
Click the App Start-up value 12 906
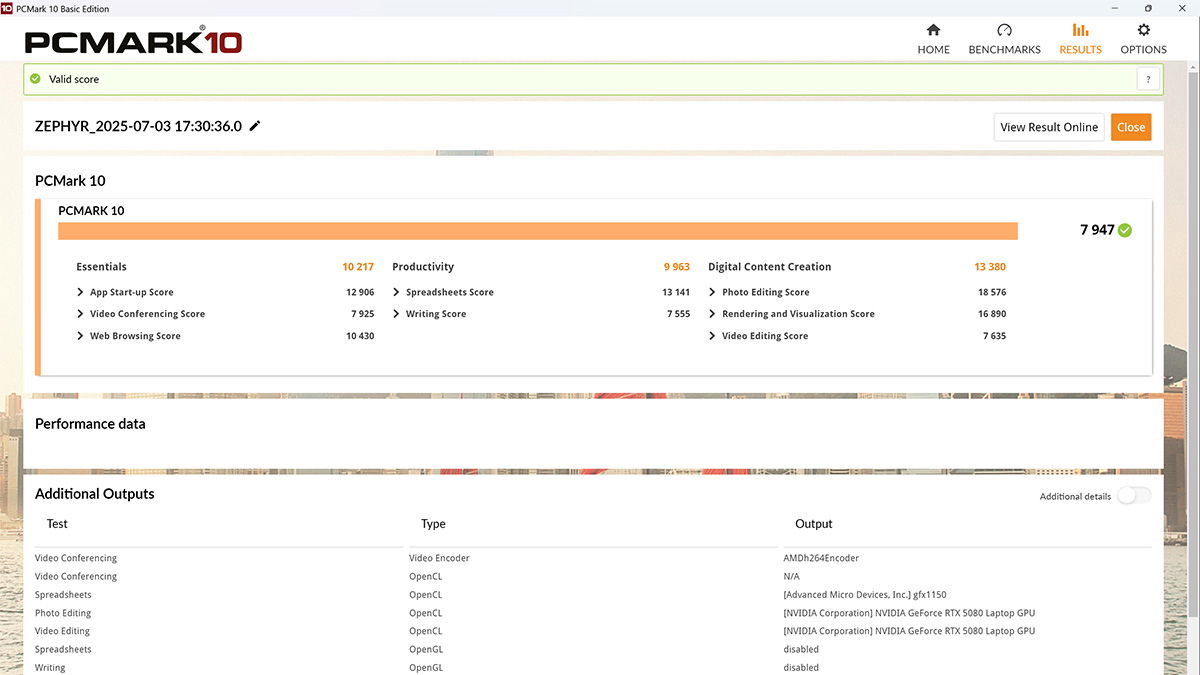point(360,292)
